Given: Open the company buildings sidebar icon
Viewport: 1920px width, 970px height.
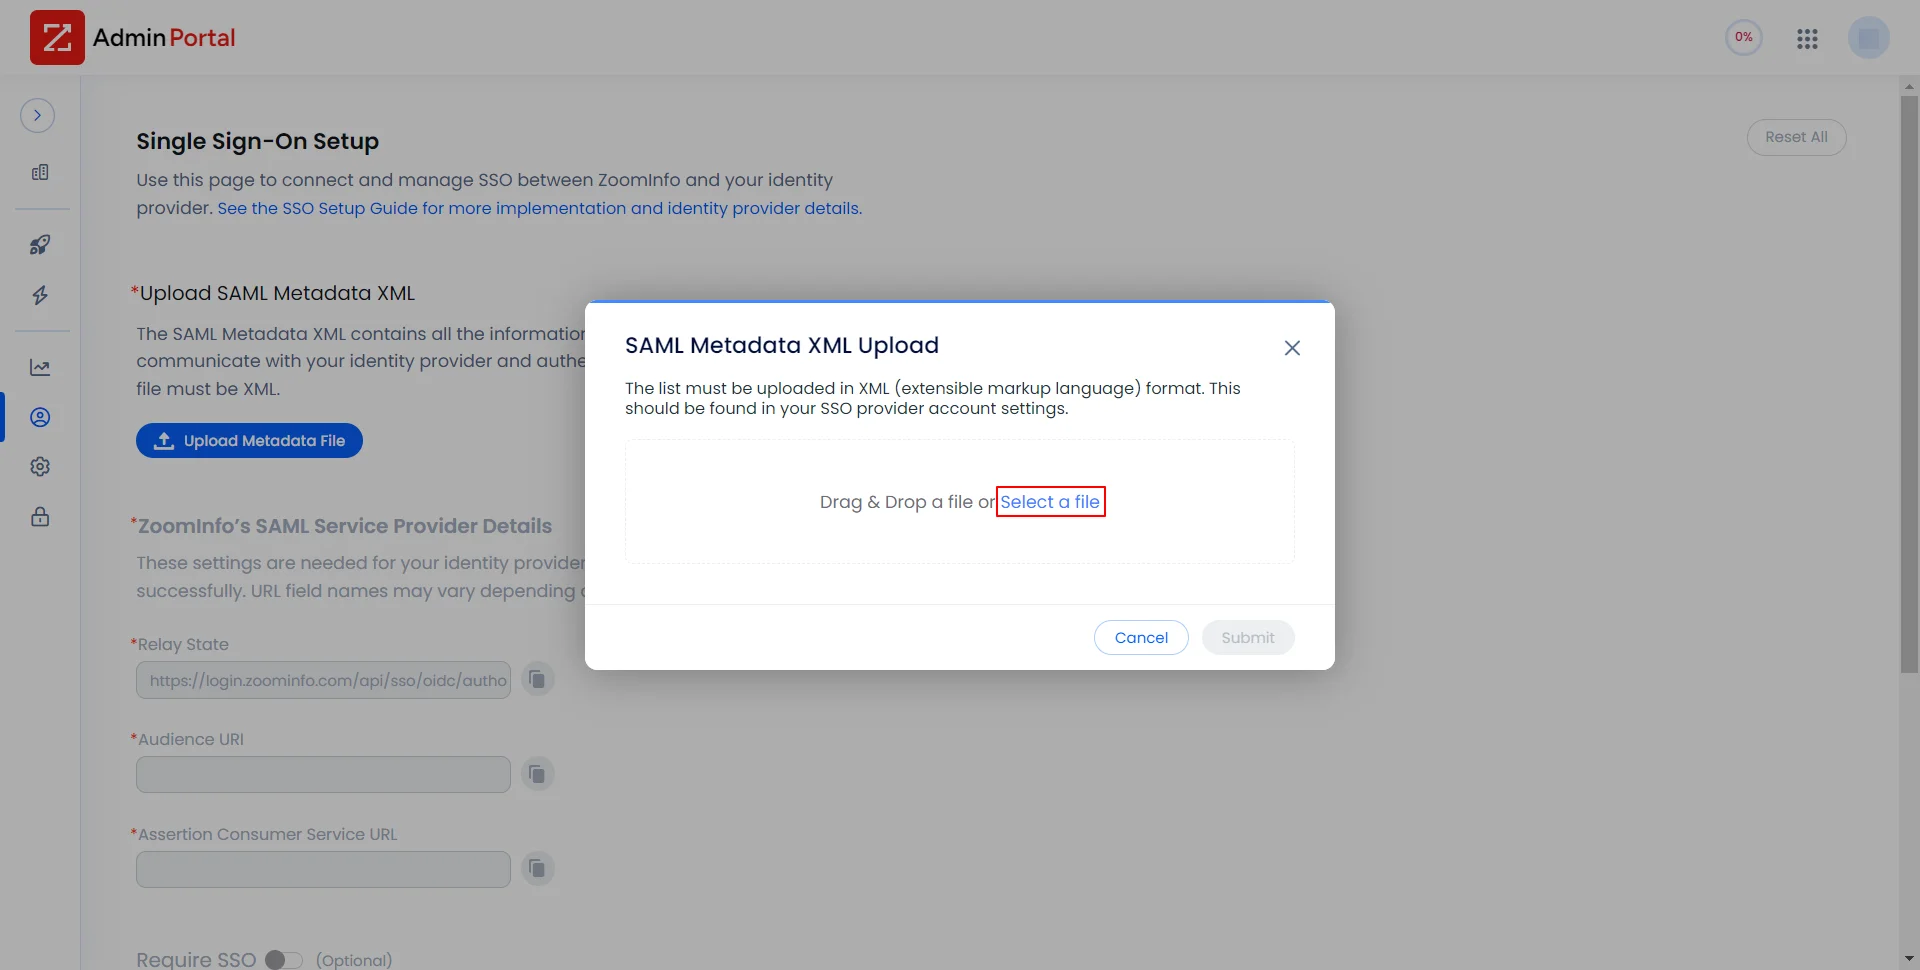Looking at the screenshot, I should click(x=40, y=172).
